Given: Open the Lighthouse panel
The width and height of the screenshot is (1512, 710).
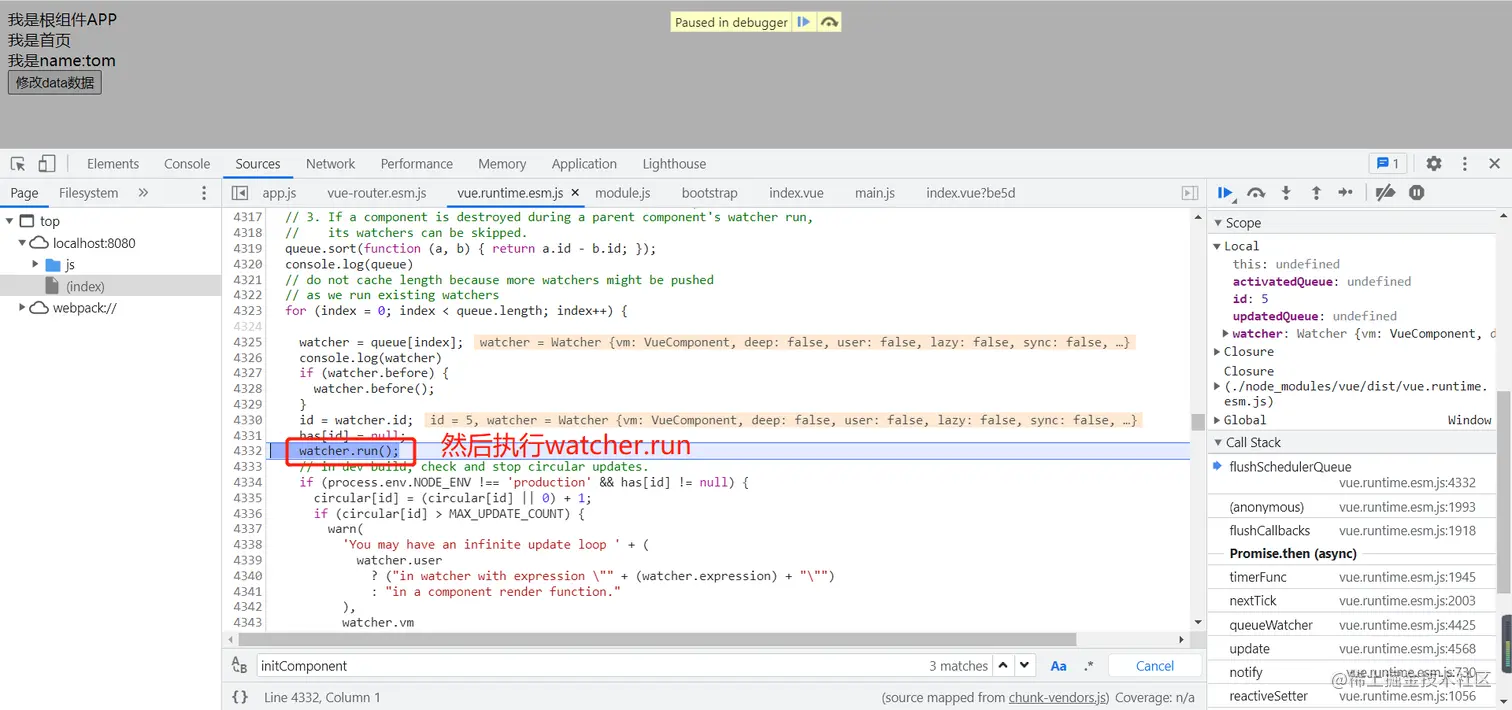Looking at the screenshot, I should coord(674,164).
